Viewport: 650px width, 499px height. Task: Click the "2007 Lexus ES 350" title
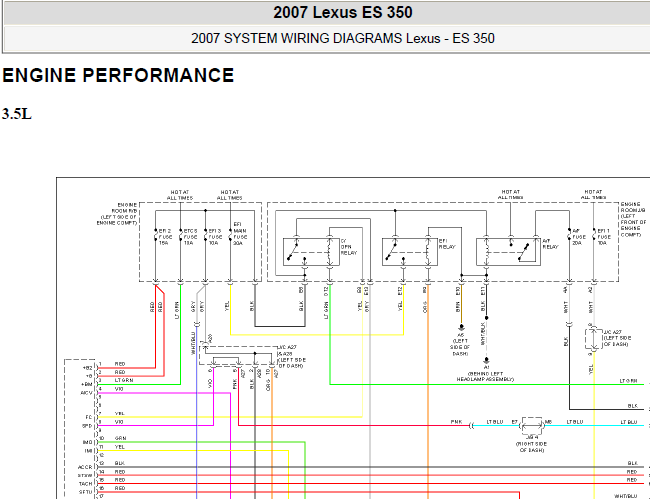[x=343, y=12]
